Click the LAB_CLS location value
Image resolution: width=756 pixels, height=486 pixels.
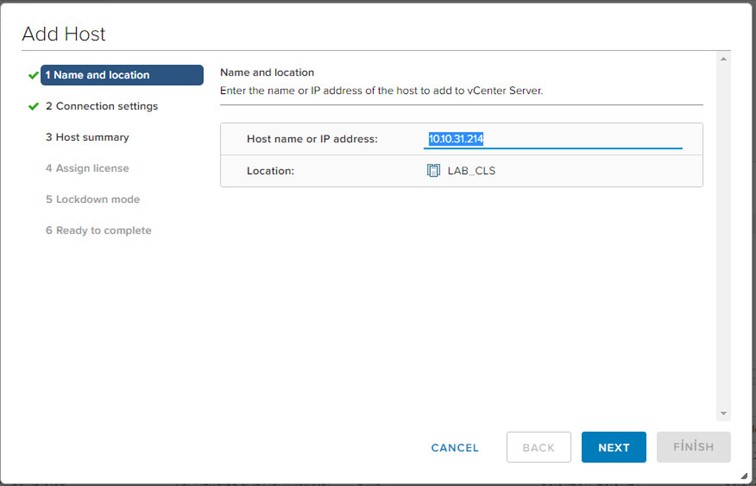pos(471,171)
